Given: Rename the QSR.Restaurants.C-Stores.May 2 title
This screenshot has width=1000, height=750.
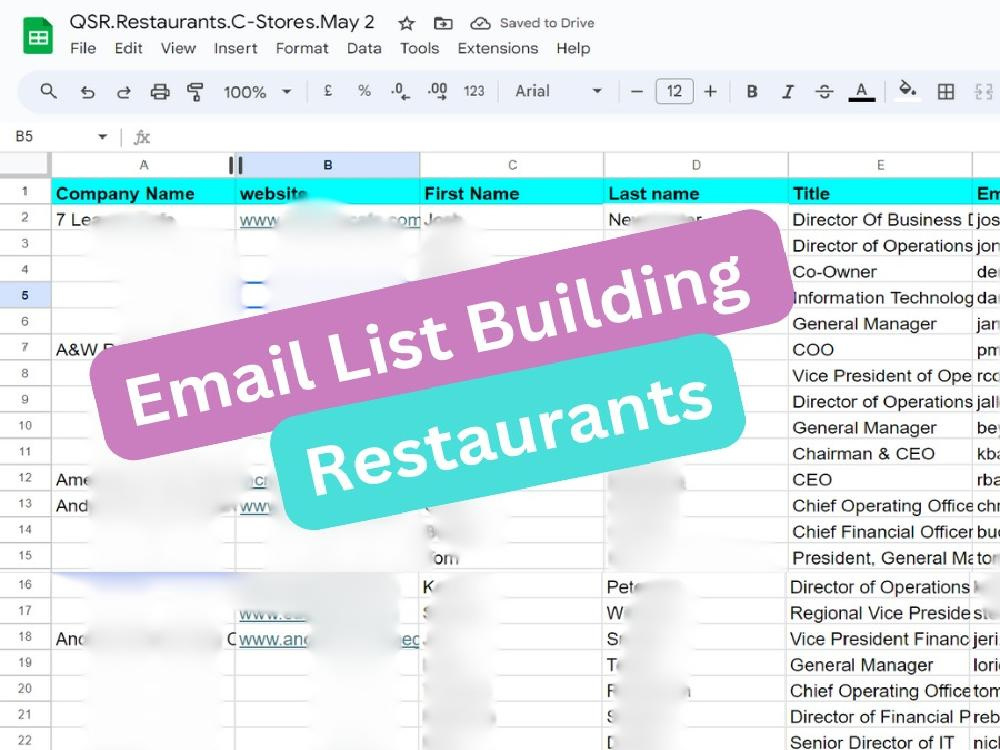Looking at the screenshot, I should tap(222, 22).
